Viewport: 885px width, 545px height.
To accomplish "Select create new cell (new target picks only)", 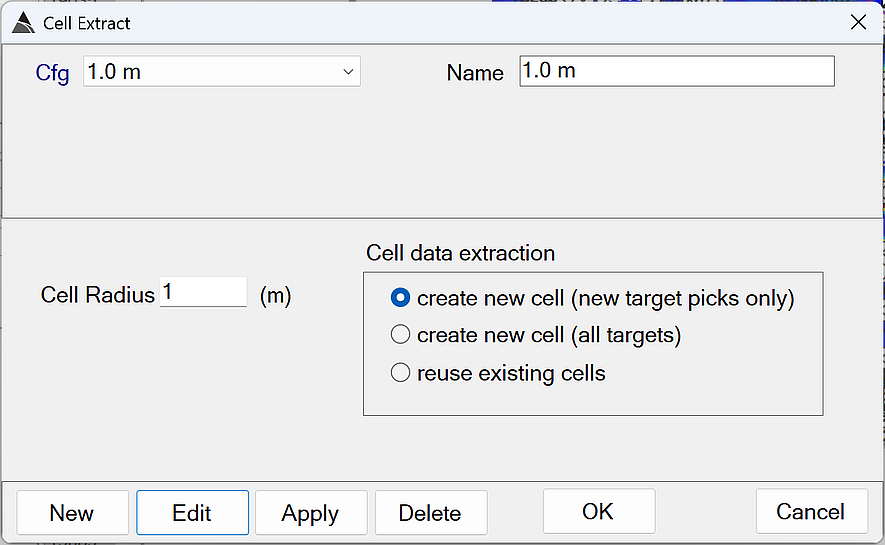I will click(x=401, y=298).
